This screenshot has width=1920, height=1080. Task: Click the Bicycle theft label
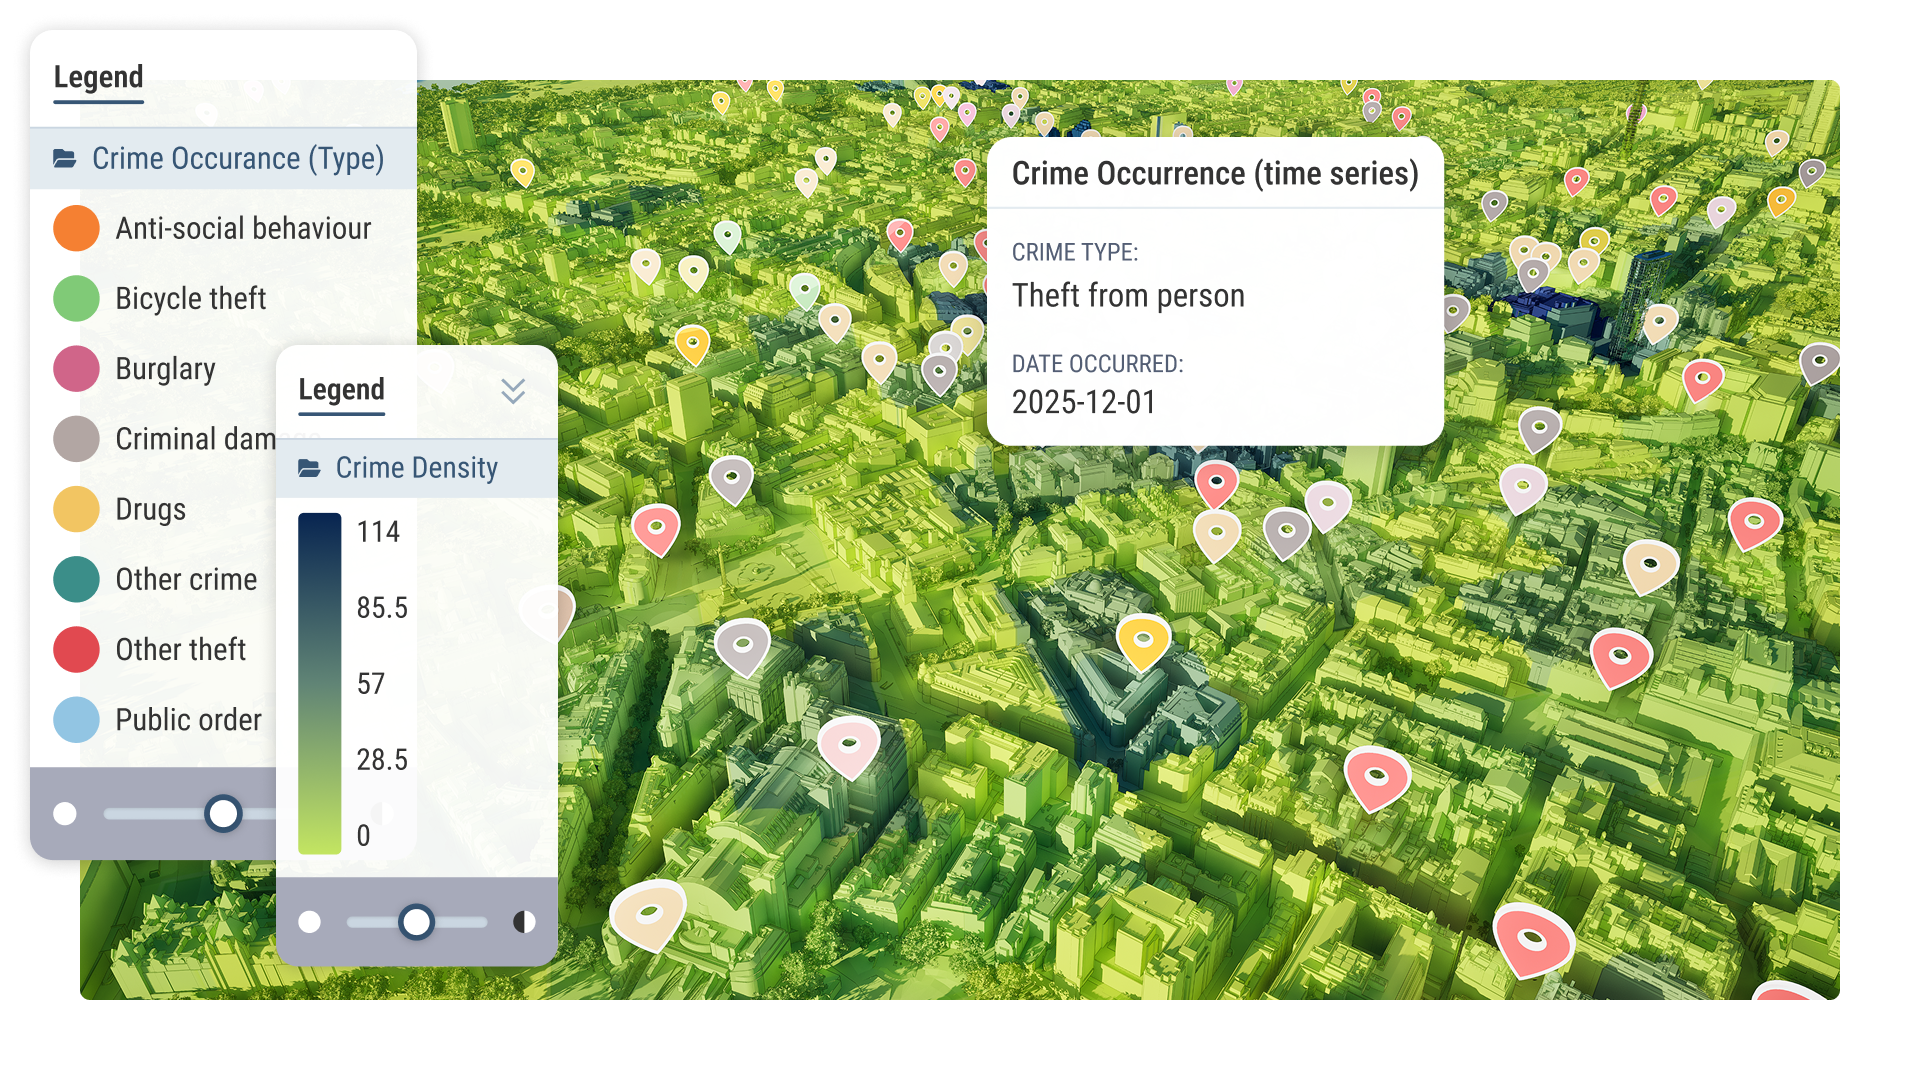191,299
